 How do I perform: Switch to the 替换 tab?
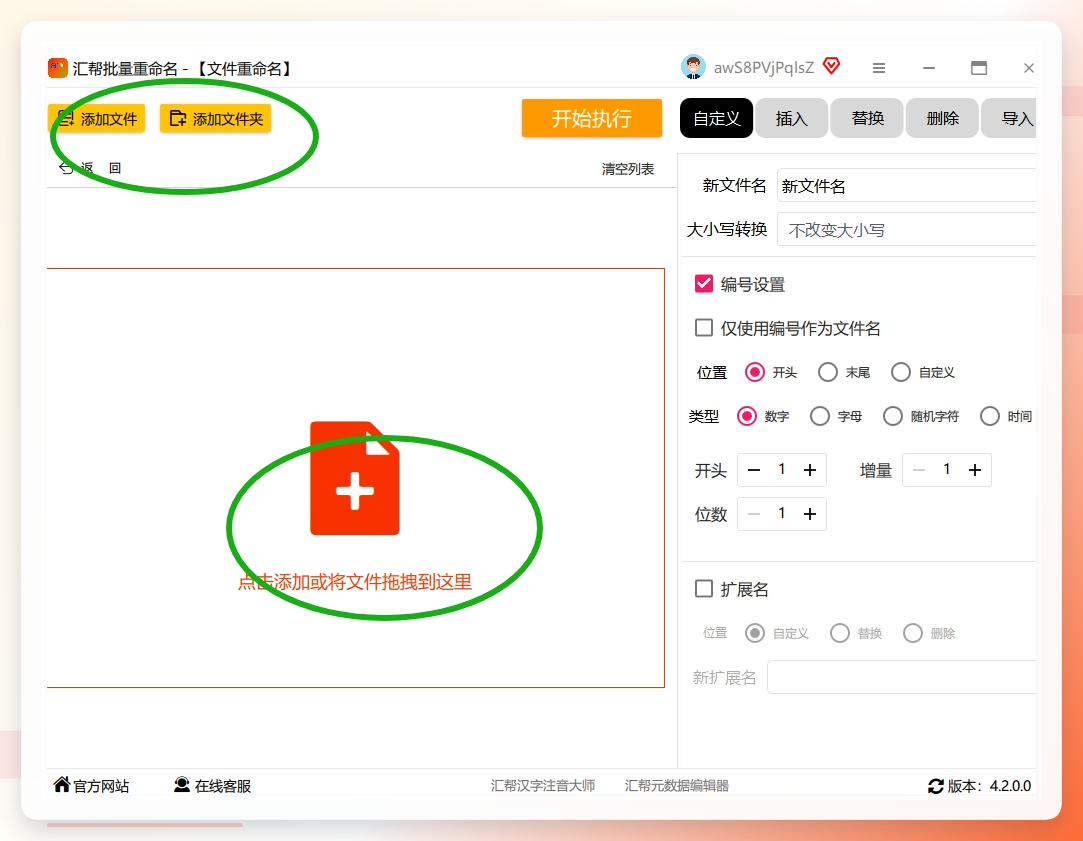coord(868,118)
